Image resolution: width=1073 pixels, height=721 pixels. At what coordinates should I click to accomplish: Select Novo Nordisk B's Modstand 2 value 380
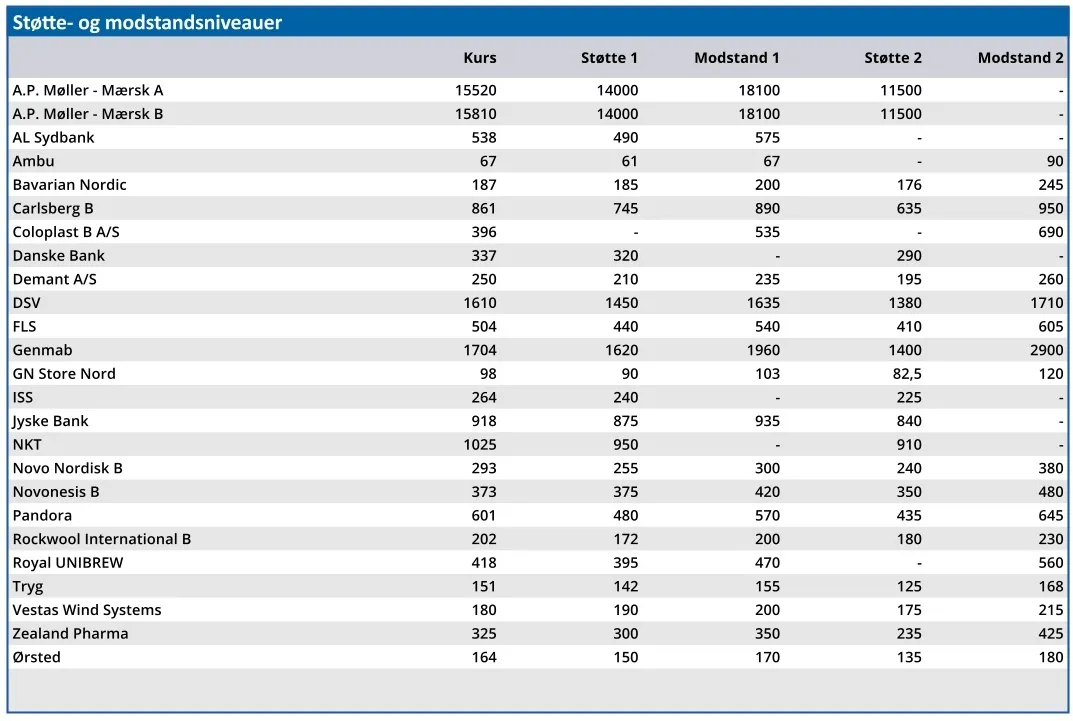click(x=1050, y=468)
